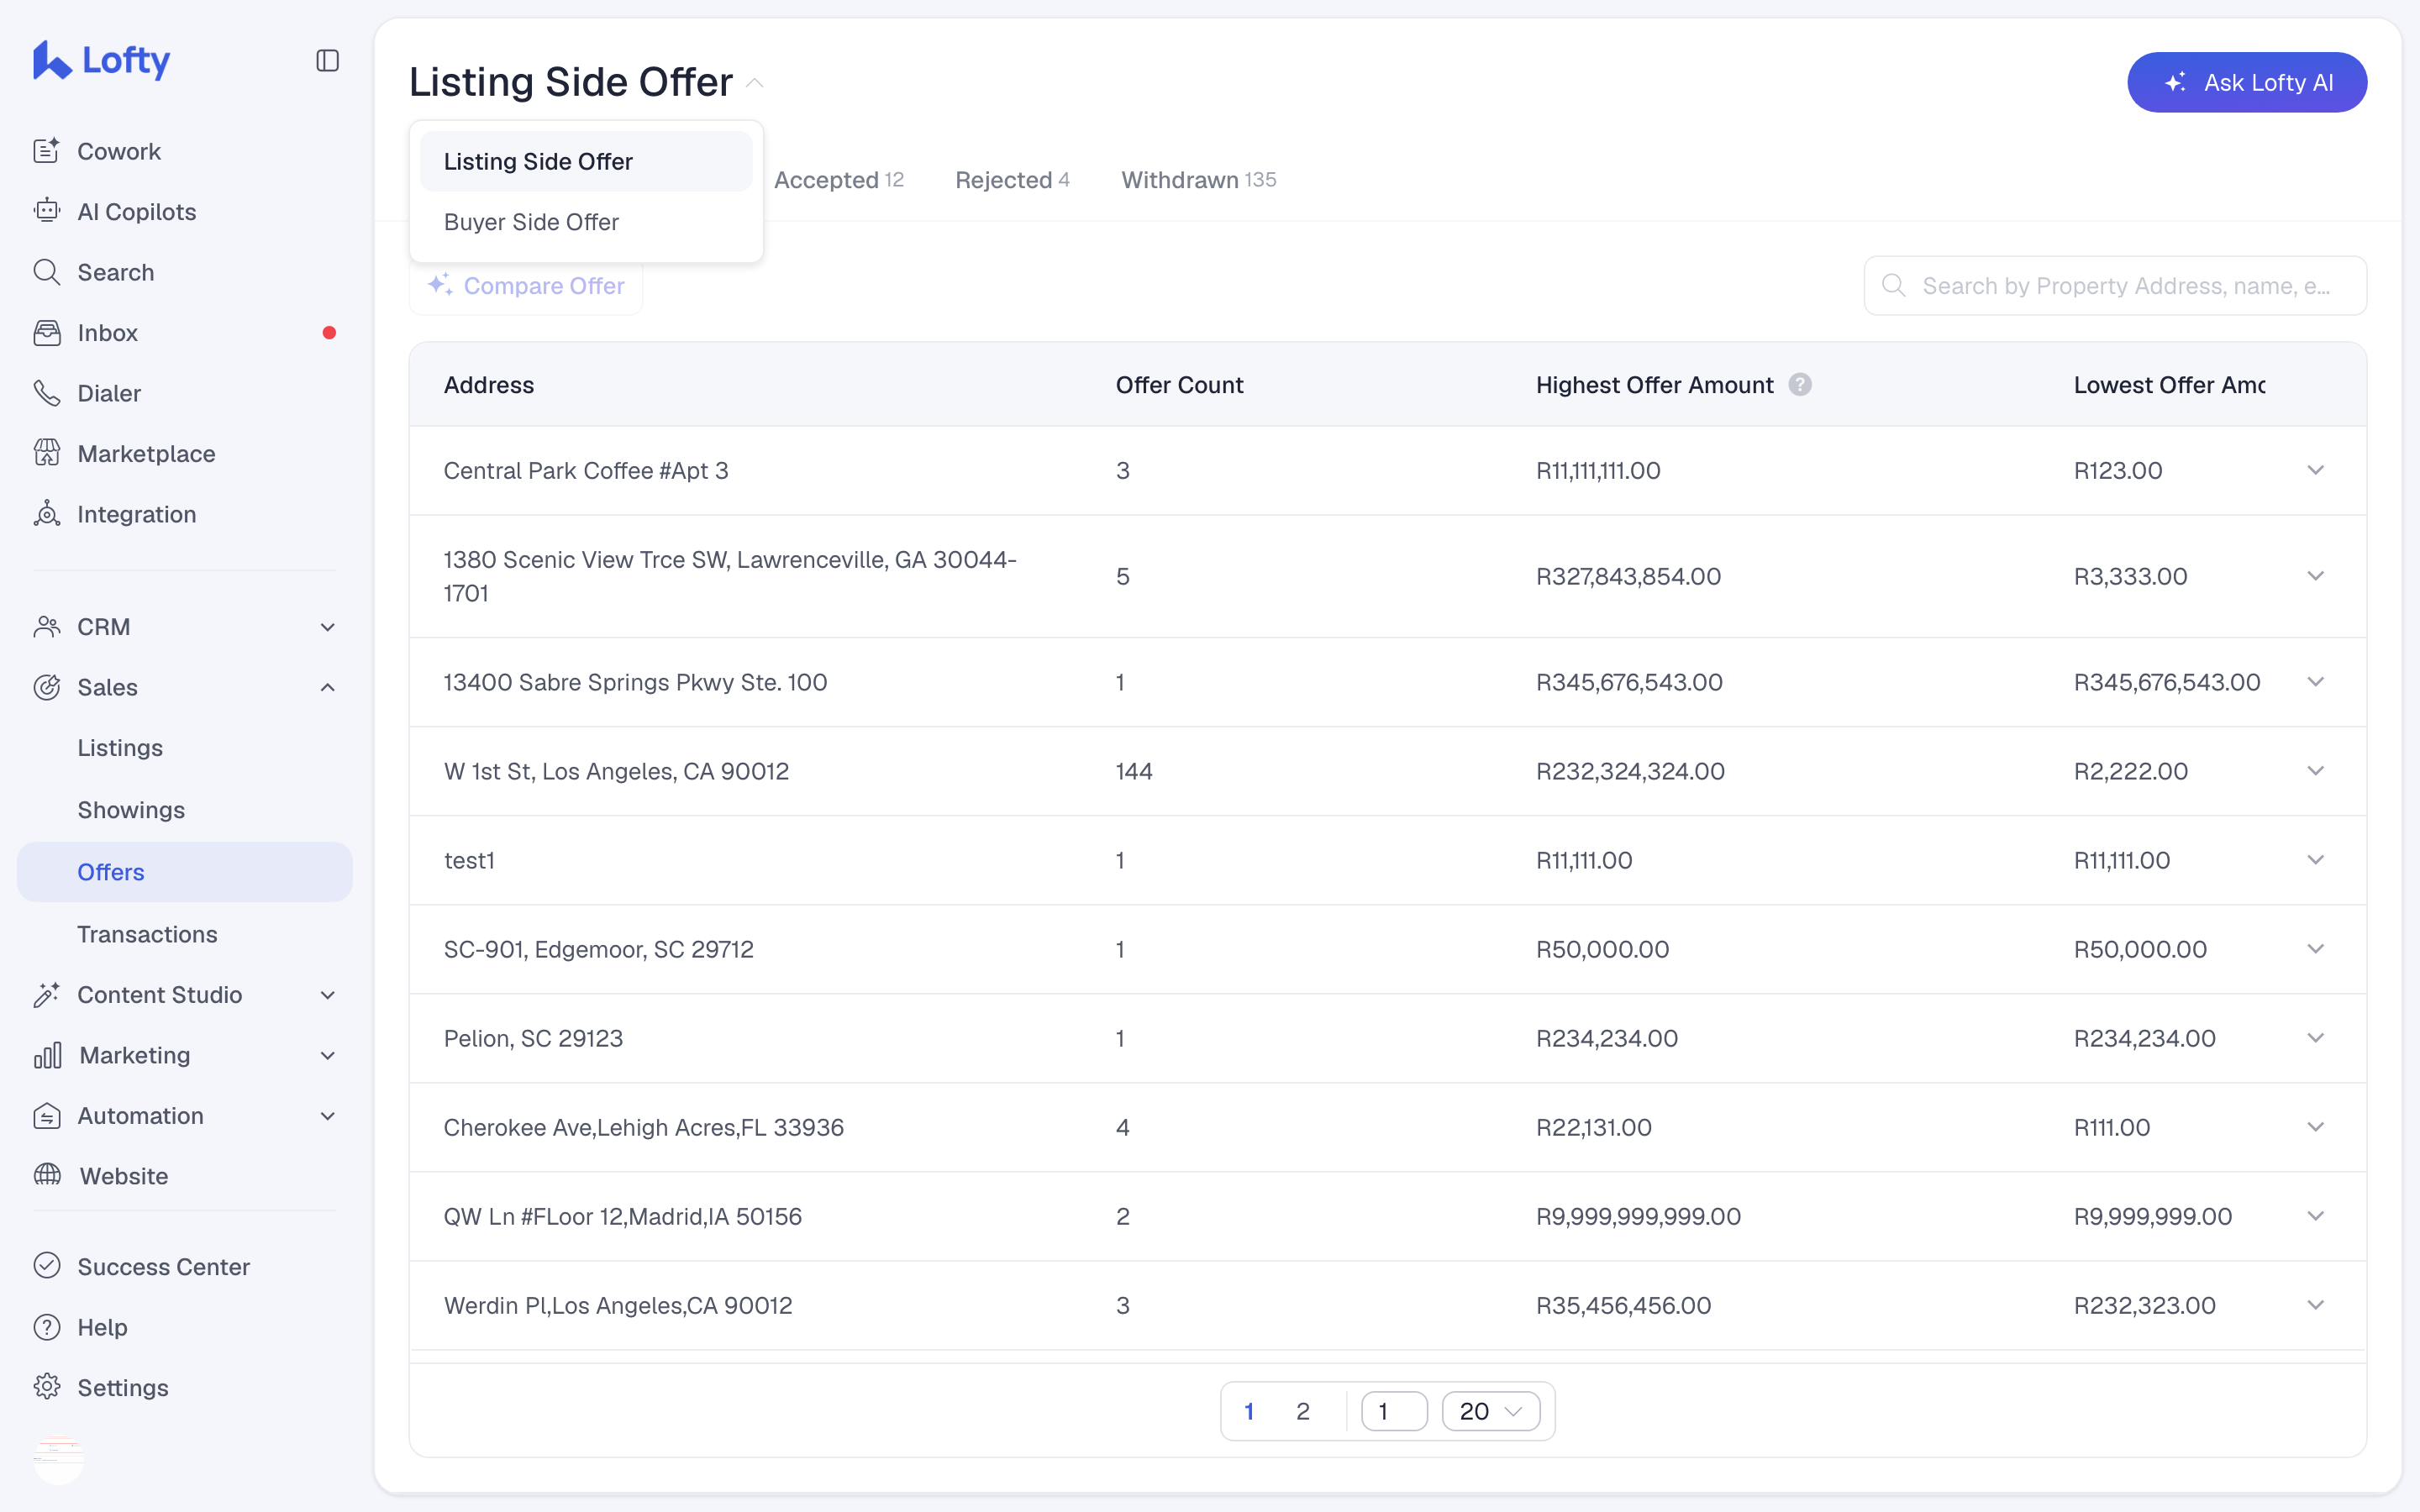Open Integration icon in sidebar
Screen dimensions: 2420x1512
pyautogui.click(x=47, y=514)
